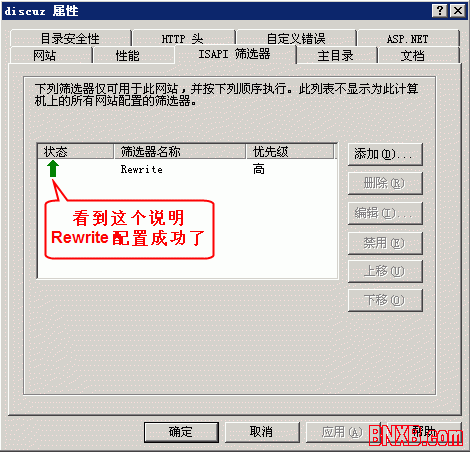The image size is (470, 452).
Task: Sort by 筛选器名称 column header
Action: coord(180,151)
